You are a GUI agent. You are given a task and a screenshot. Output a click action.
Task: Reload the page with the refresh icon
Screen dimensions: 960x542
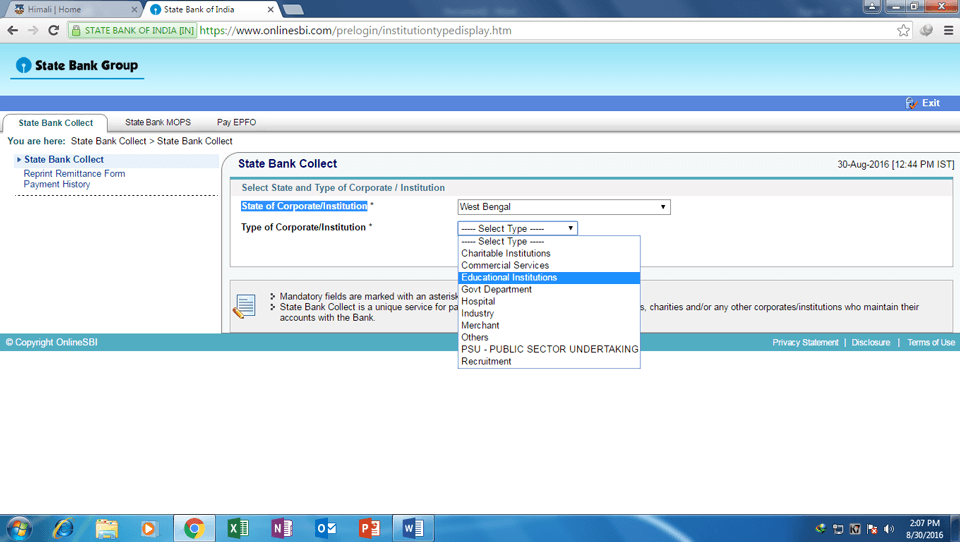[x=53, y=30]
